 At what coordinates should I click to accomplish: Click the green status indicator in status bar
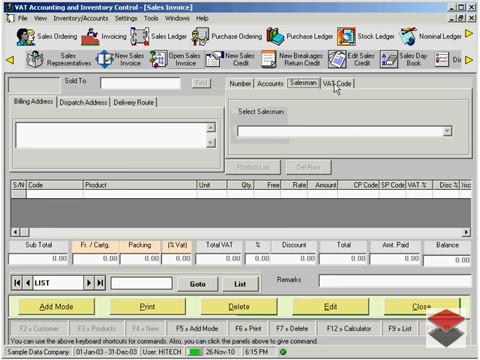[283, 352]
